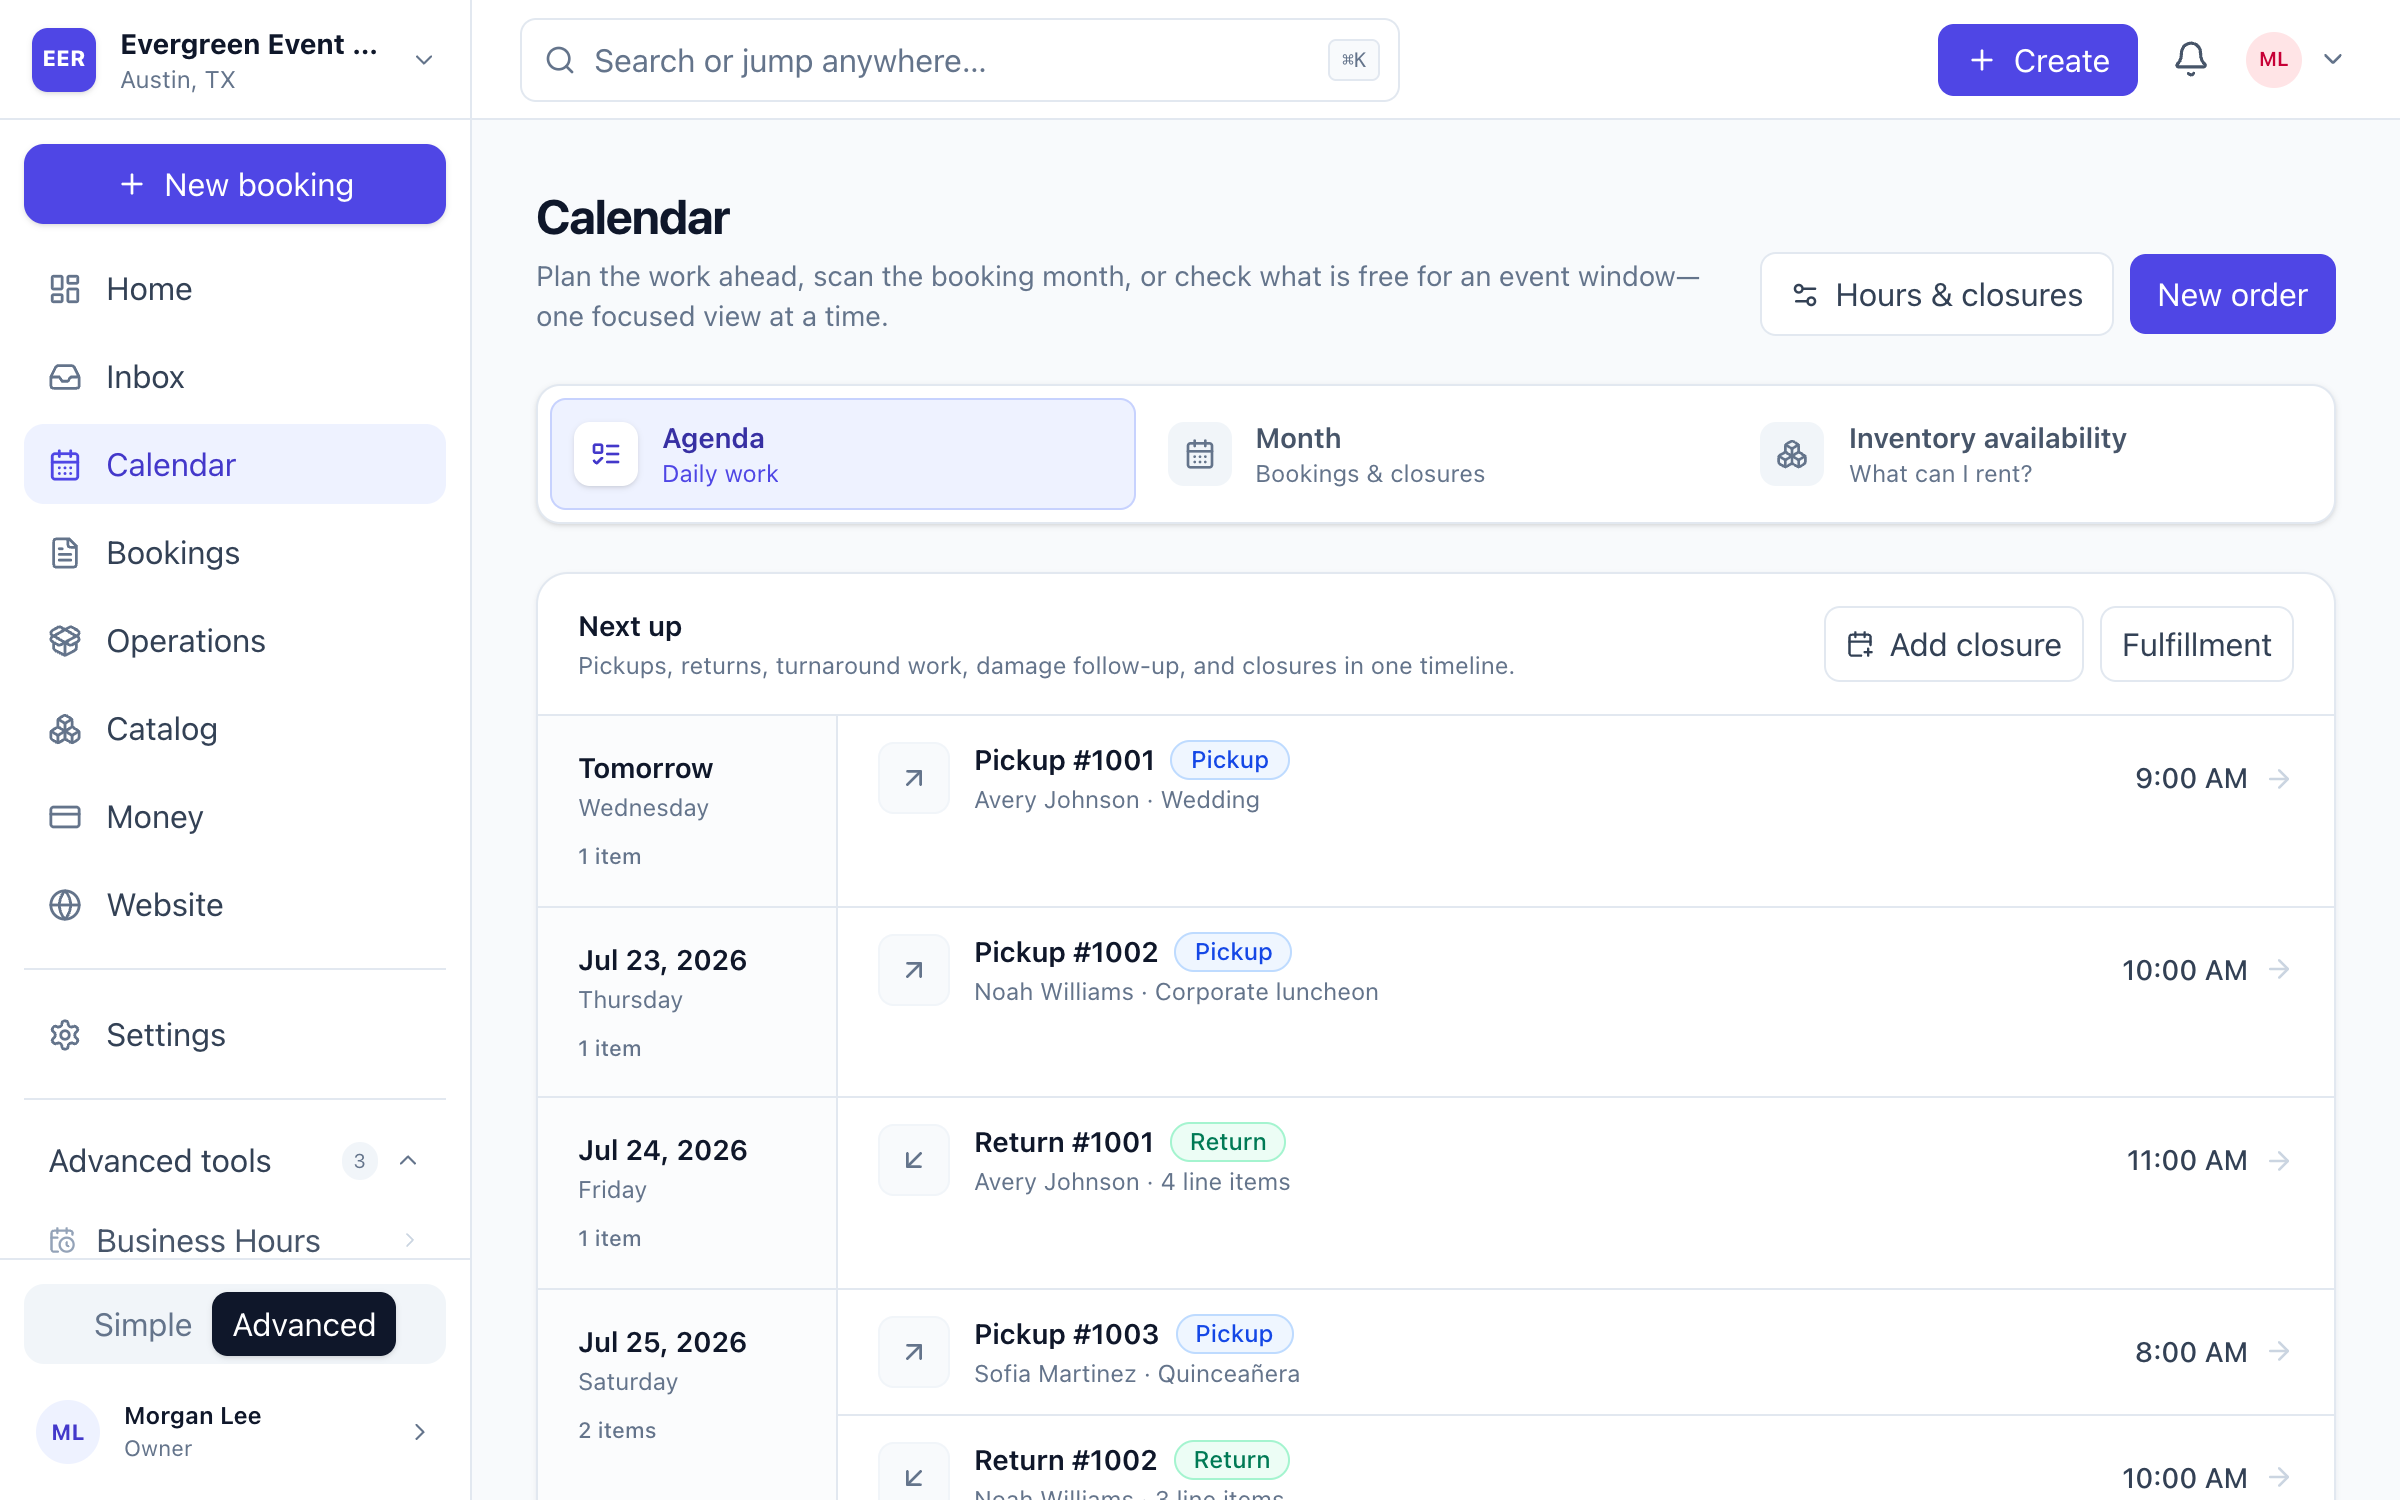The image size is (2400, 1500).
Task: Click the ⌘K shortcut badge
Action: pos(1354,60)
